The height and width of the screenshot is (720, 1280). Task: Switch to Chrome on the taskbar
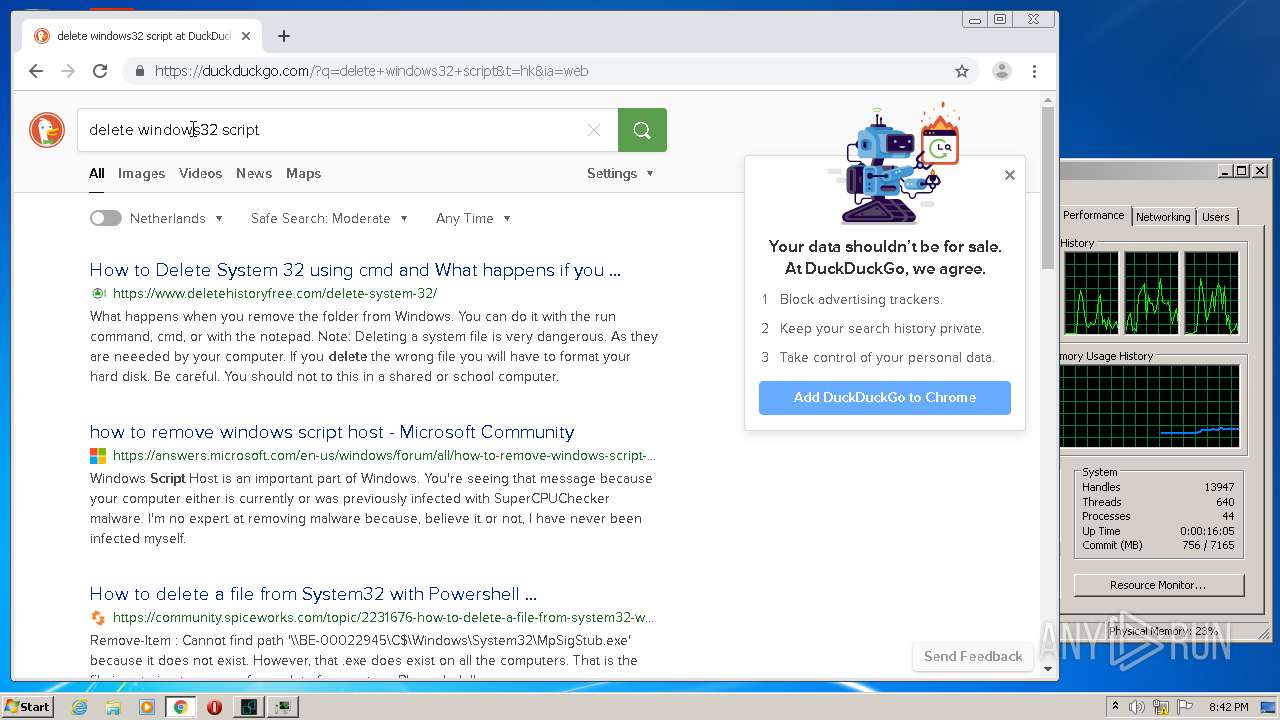180,707
